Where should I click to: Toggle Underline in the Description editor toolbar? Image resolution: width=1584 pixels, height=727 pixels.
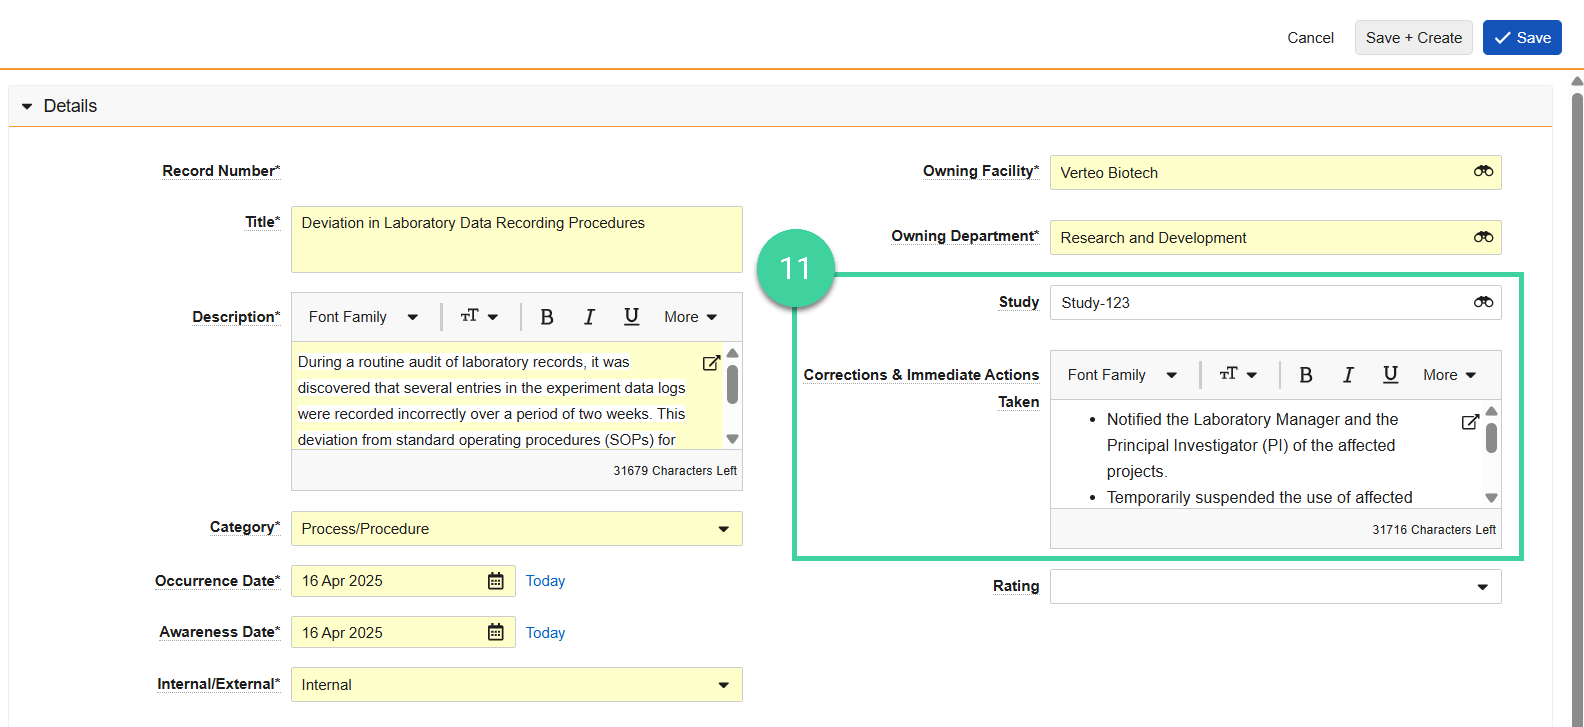tap(631, 317)
